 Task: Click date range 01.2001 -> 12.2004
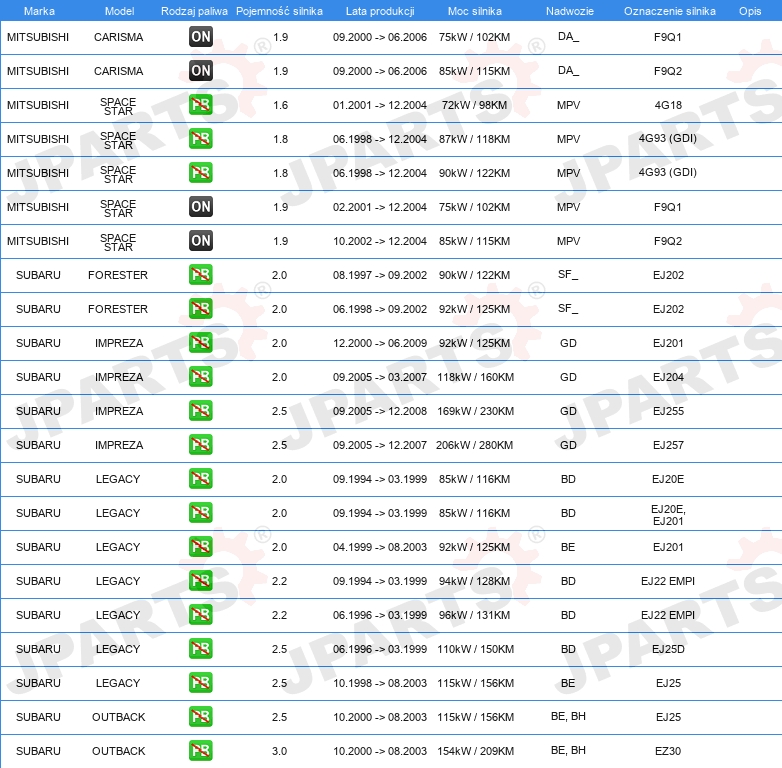380,105
